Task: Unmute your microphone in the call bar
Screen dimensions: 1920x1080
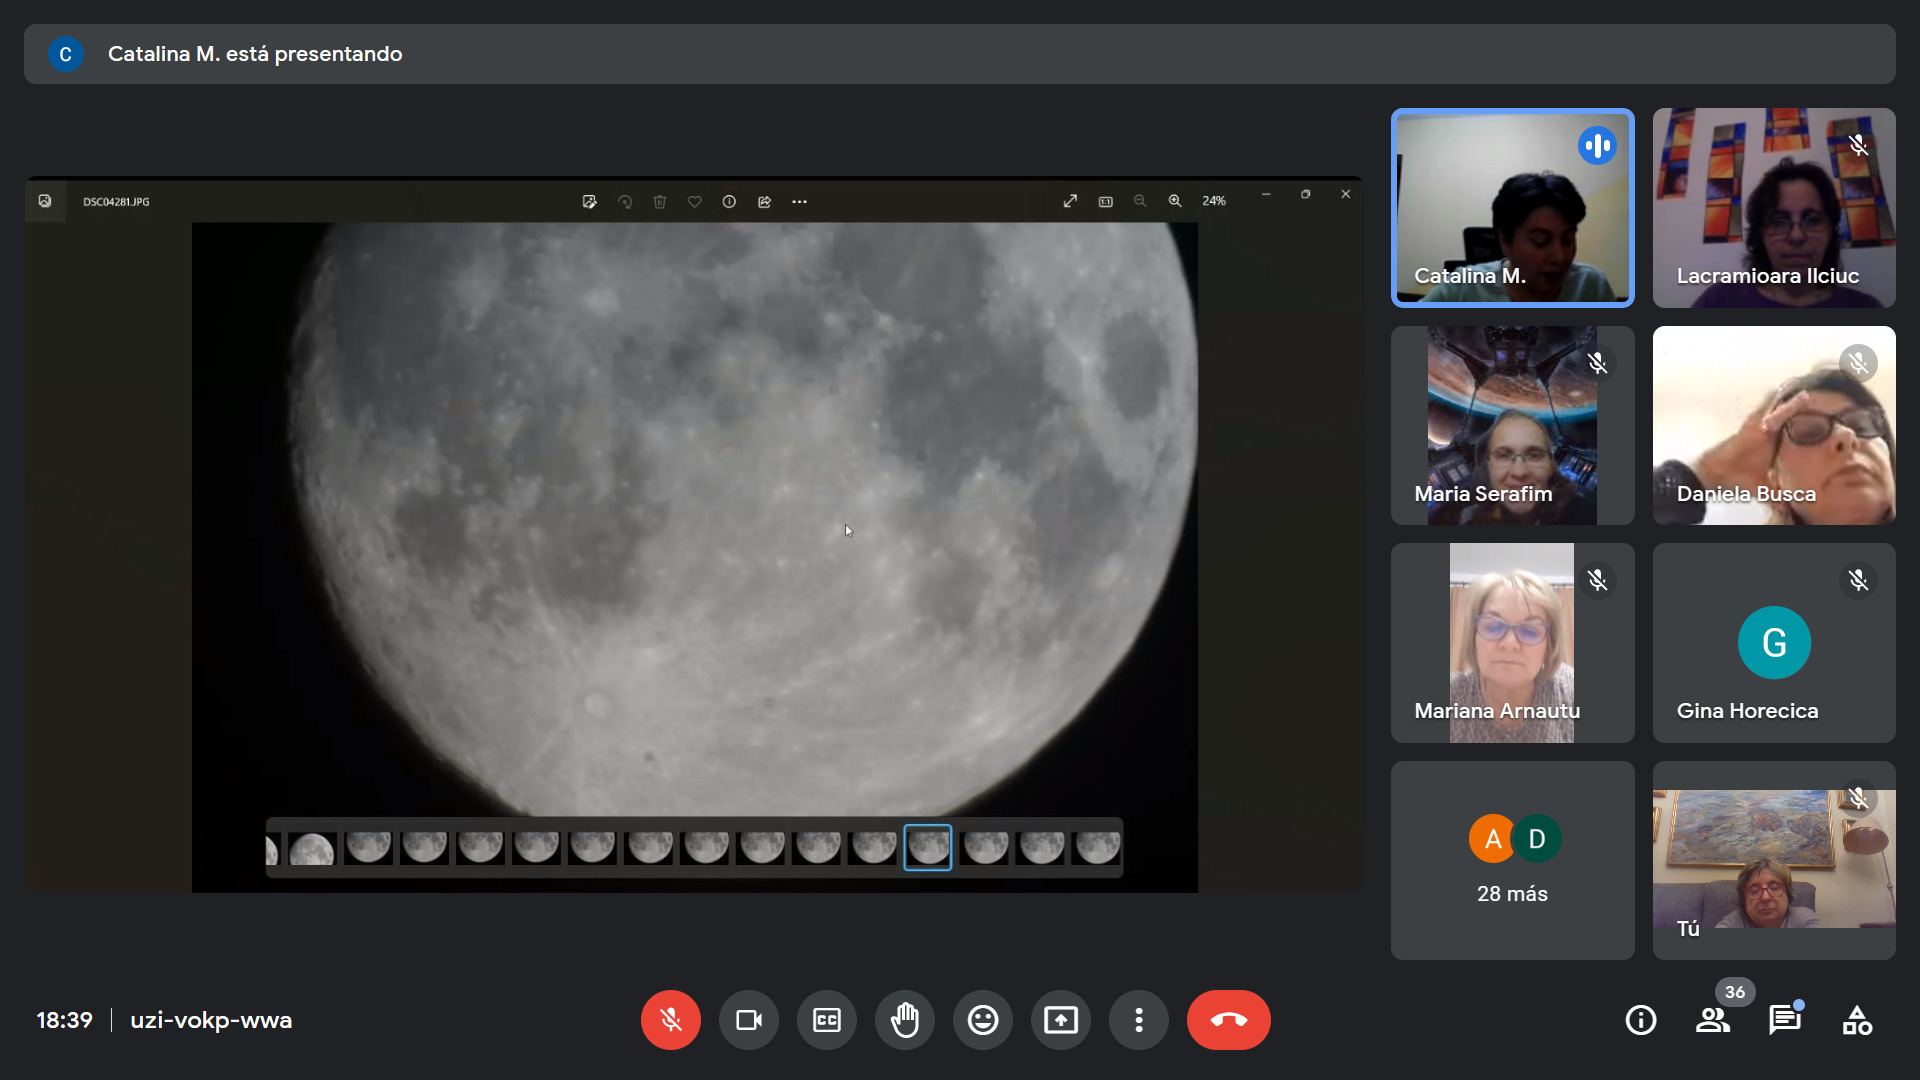Action: [x=670, y=1020]
